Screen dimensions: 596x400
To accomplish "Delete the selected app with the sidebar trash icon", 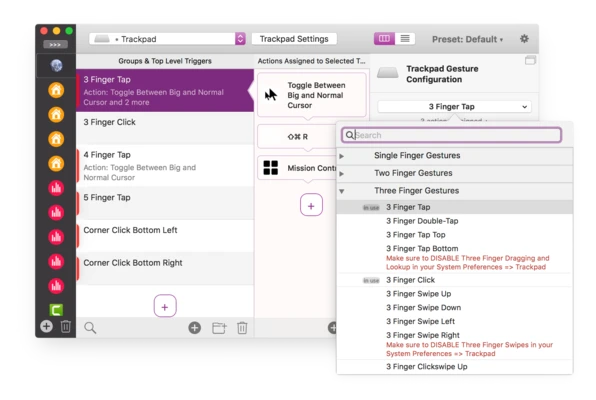I will point(65,326).
